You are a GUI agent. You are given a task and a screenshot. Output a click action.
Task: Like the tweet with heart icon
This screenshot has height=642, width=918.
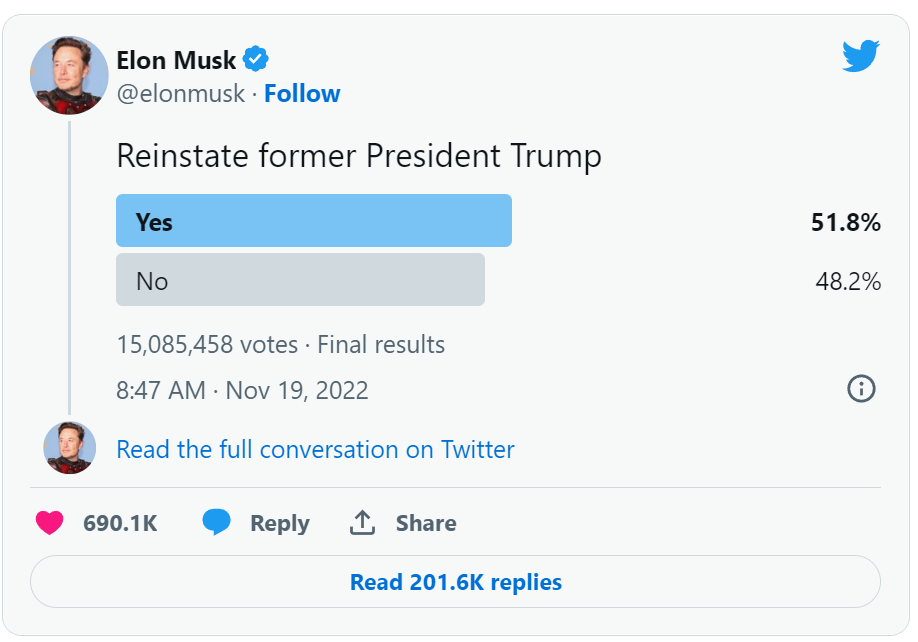[x=50, y=523]
